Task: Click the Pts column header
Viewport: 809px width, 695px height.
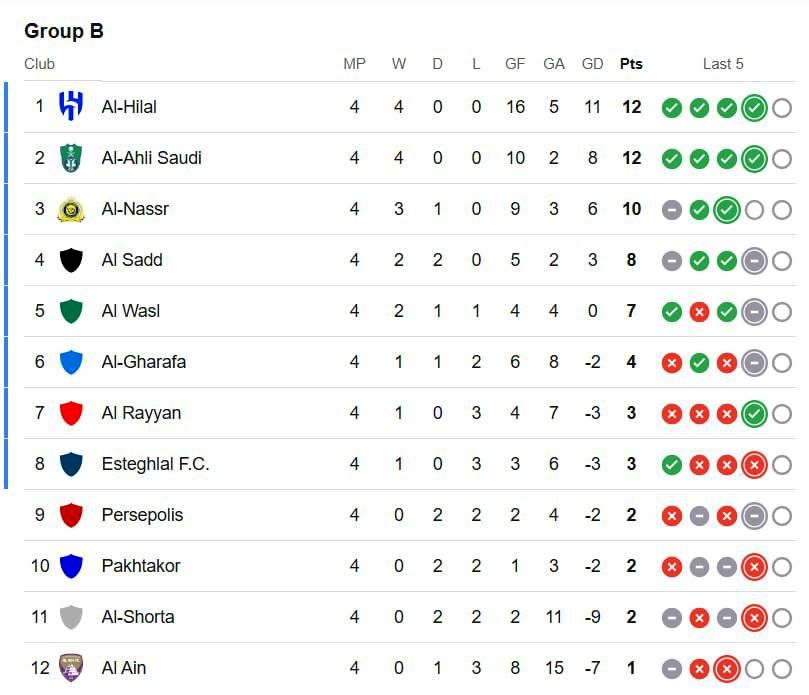Action: [631, 64]
